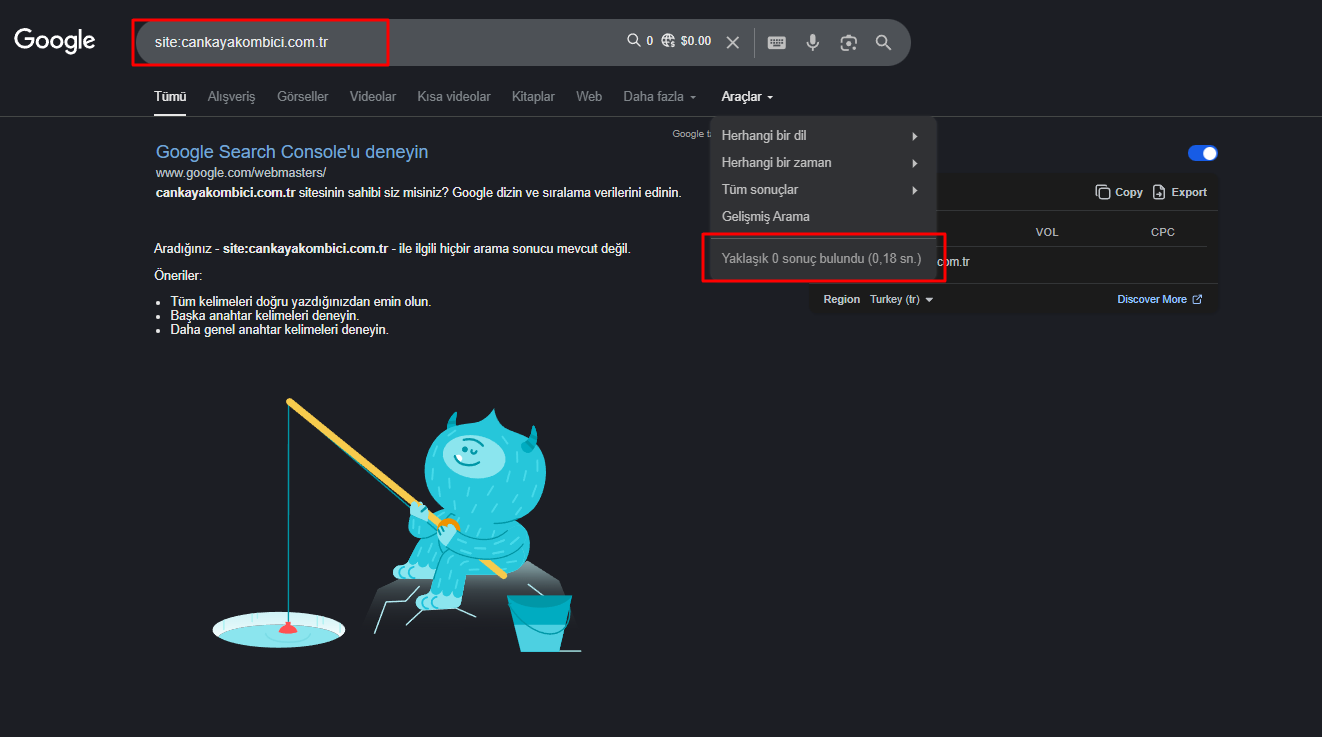Screen dimensions: 1322x737
Task: Open the Discover More external link
Action: click(1160, 299)
